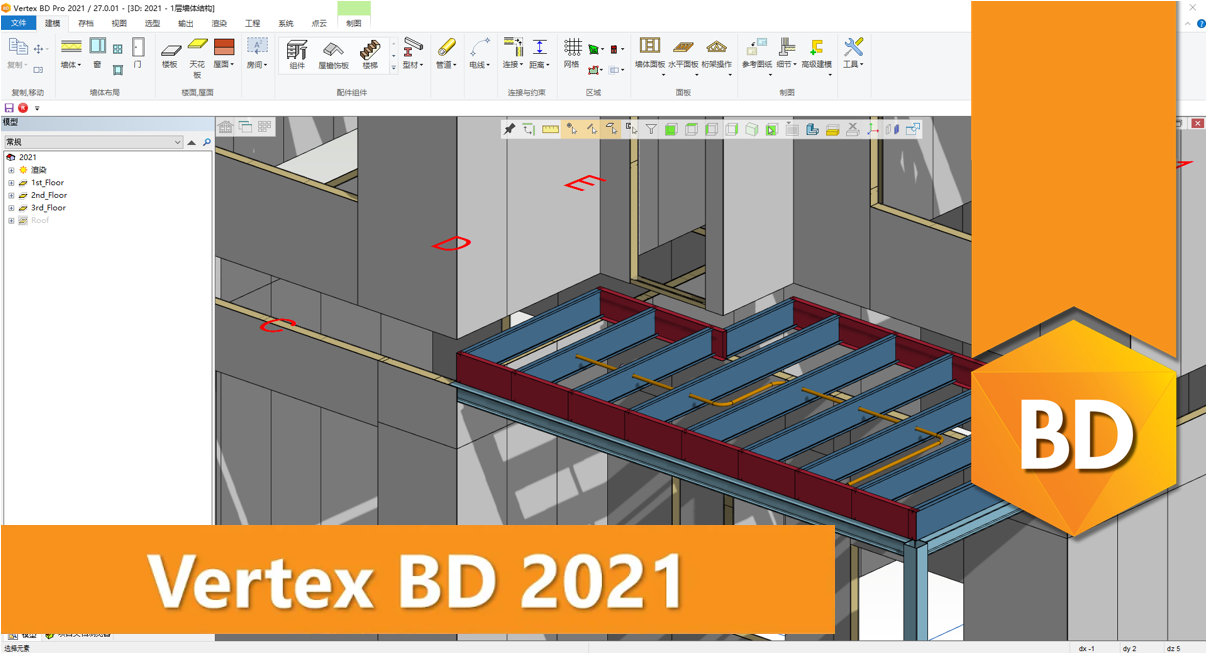Viewport: 1206px width, 654px height.
Task: Expand the greyed Roof tree node
Action: [11, 220]
